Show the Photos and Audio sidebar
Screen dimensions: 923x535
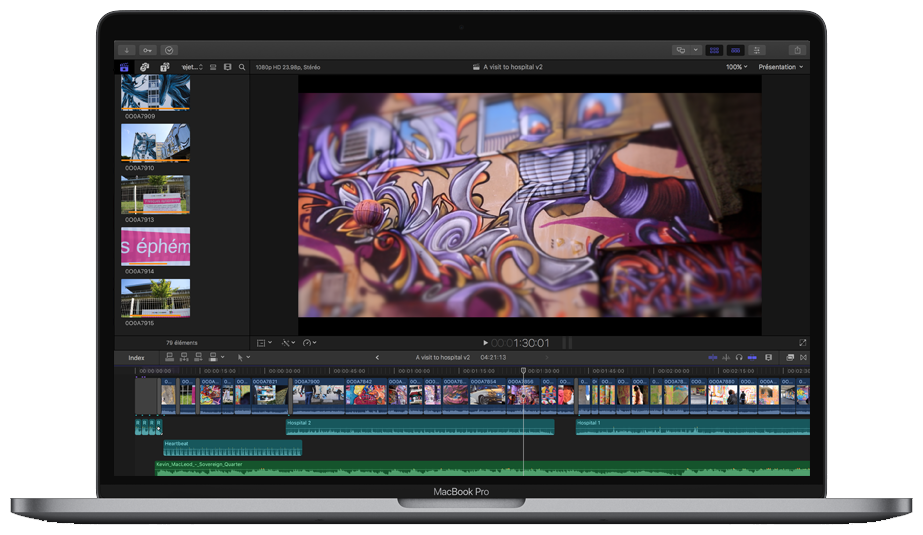tap(145, 67)
